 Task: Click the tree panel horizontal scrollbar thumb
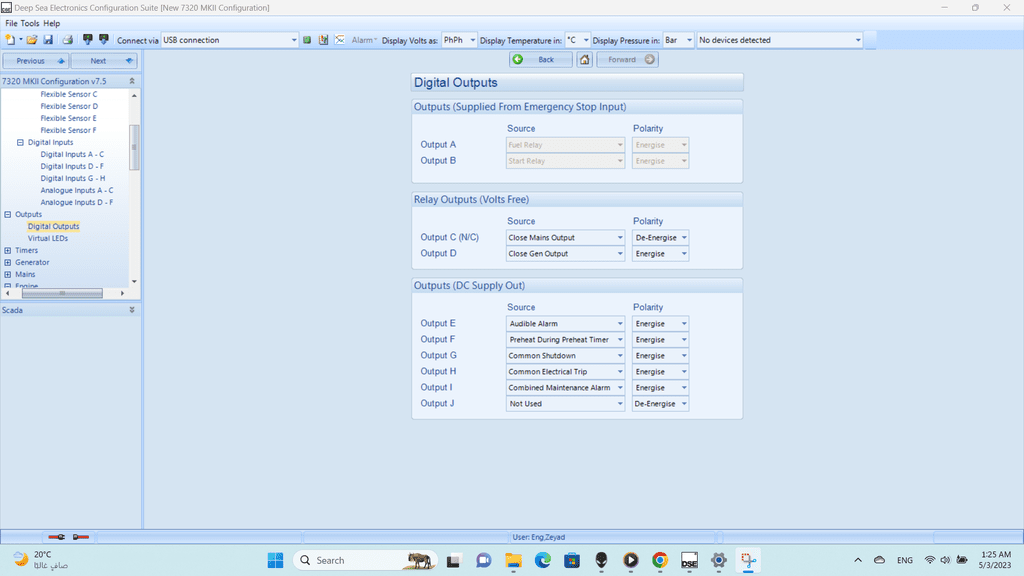pos(62,293)
